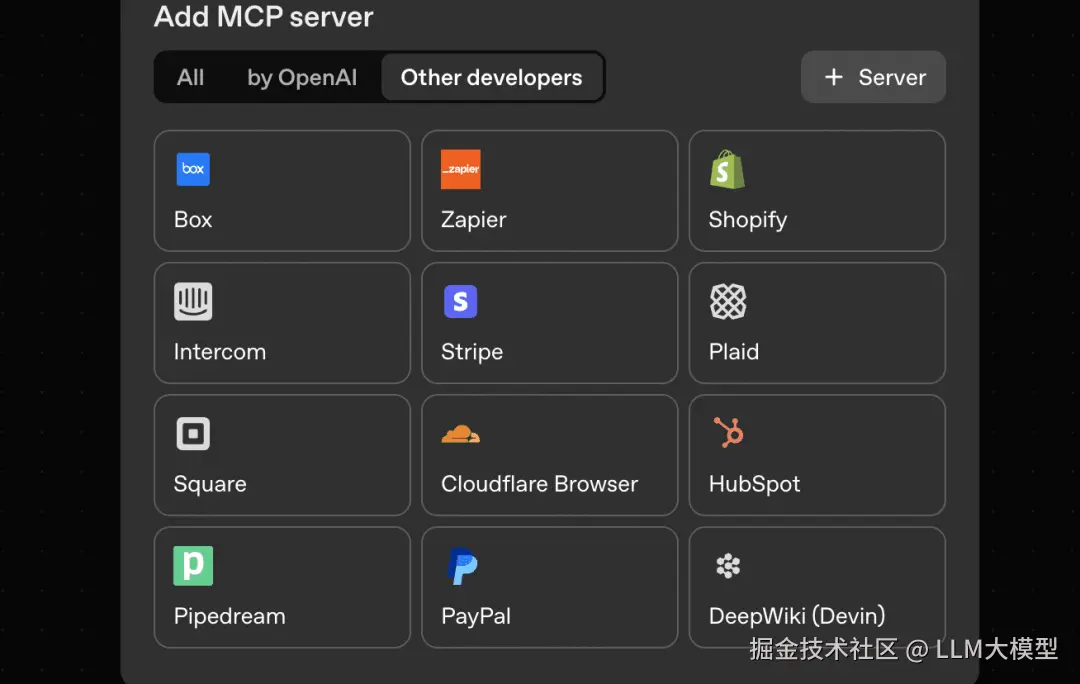1080x684 pixels.
Task: Click the DeepWiki flower-shaped icon
Action: point(728,566)
